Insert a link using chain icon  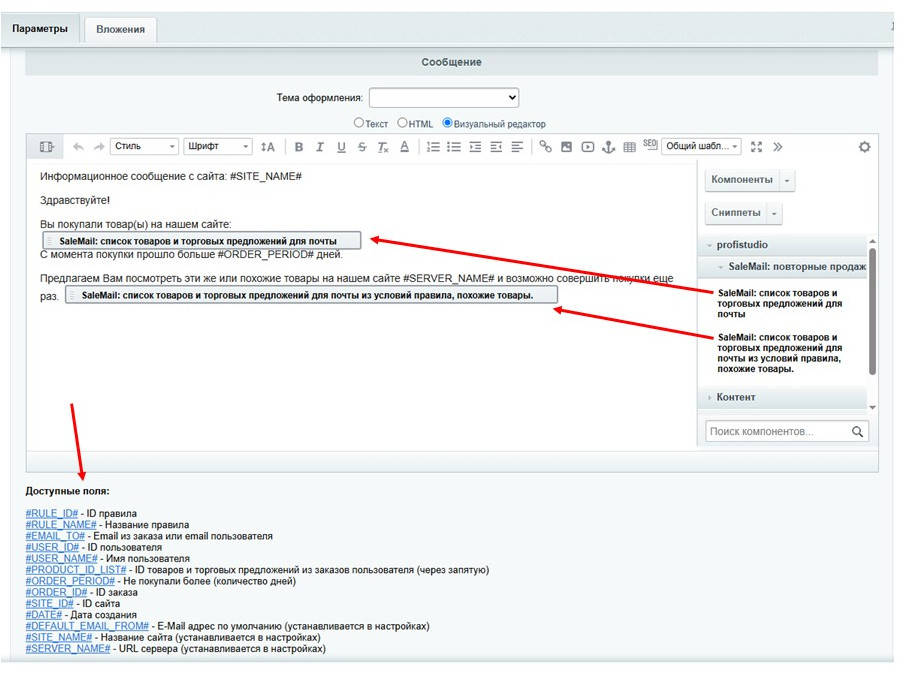tap(545, 147)
